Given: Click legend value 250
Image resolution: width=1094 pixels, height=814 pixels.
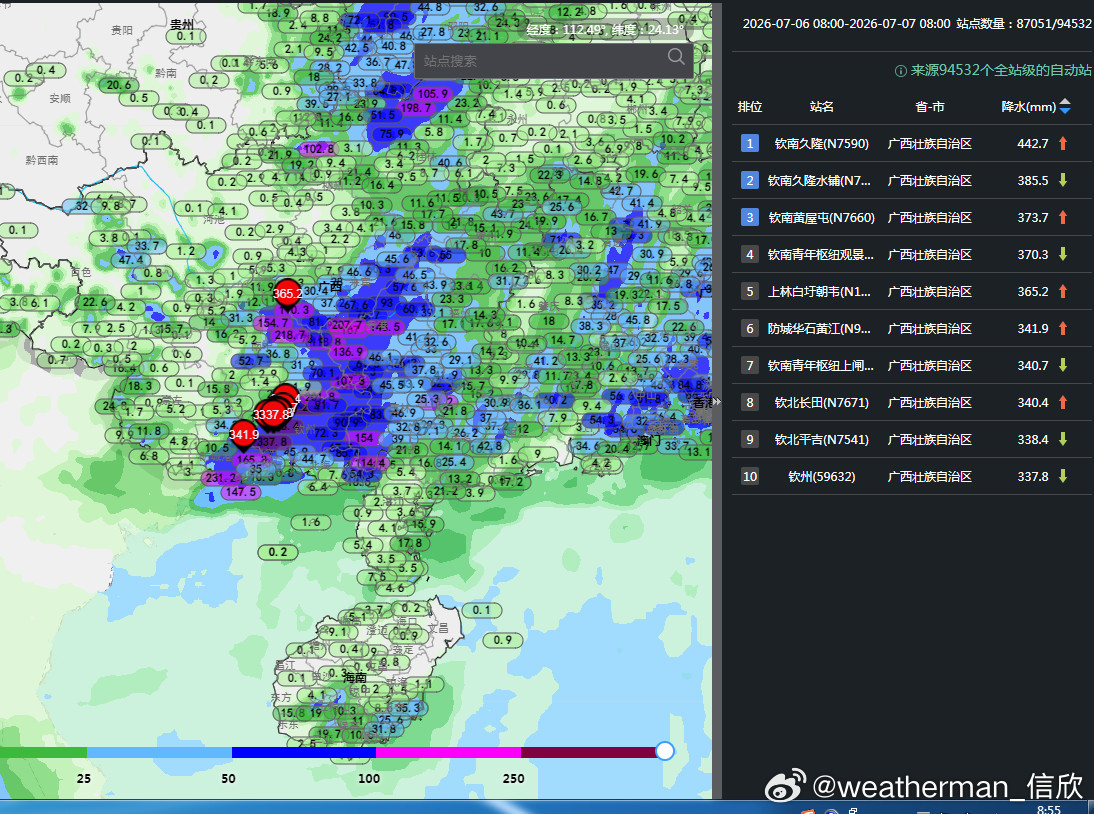Looking at the screenshot, I should pos(514,778).
